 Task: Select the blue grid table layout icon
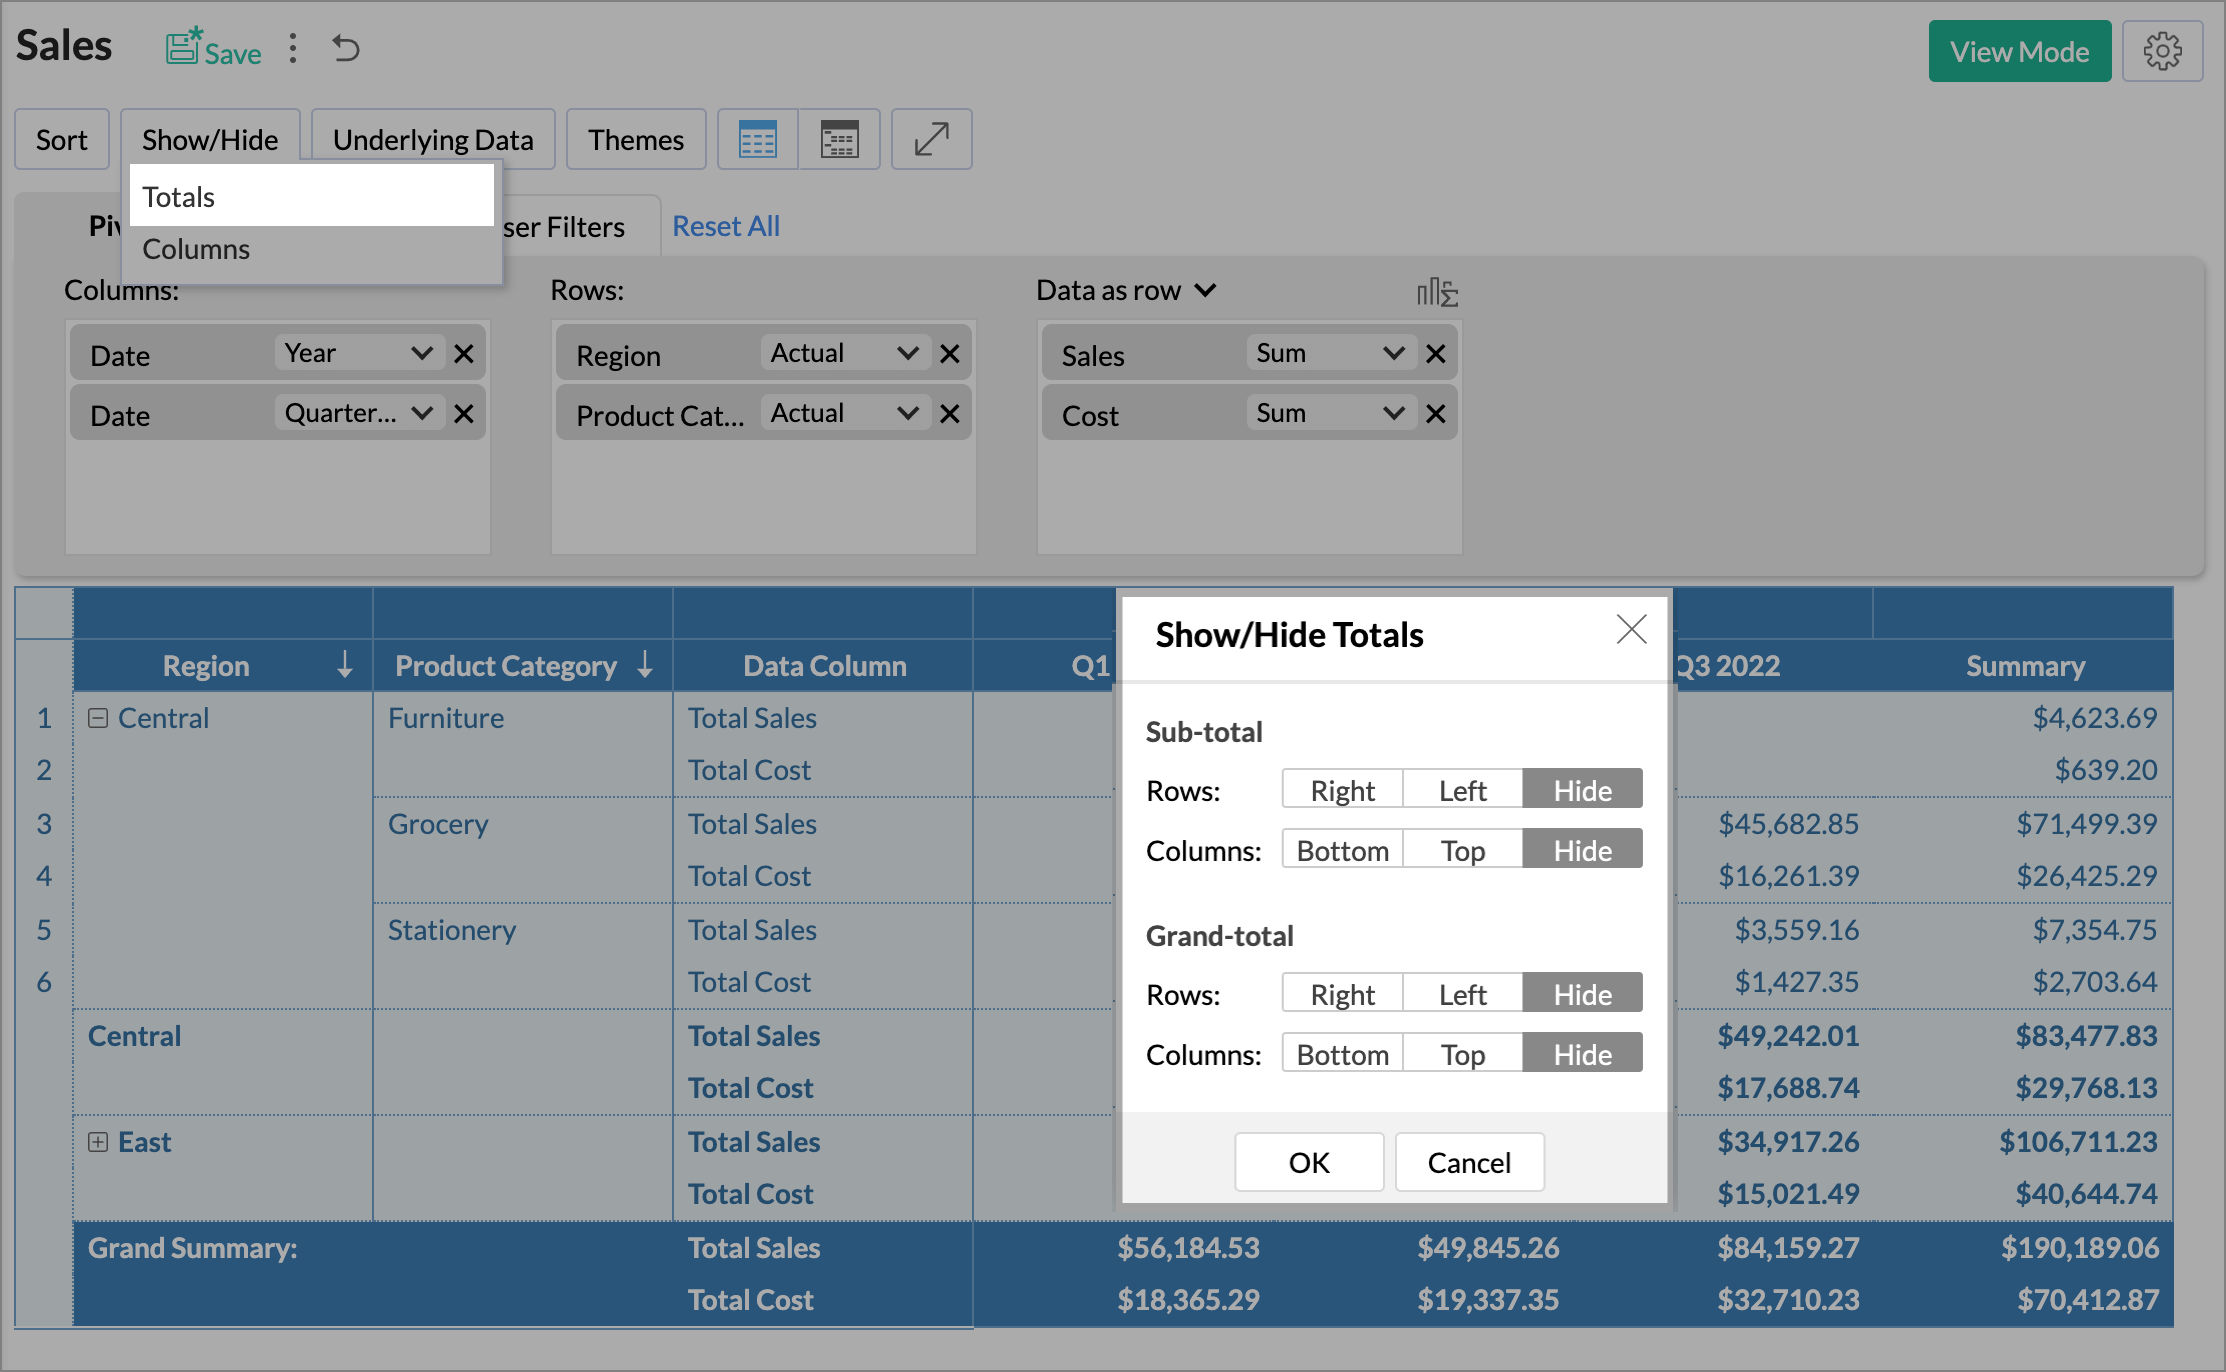point(757,139)
